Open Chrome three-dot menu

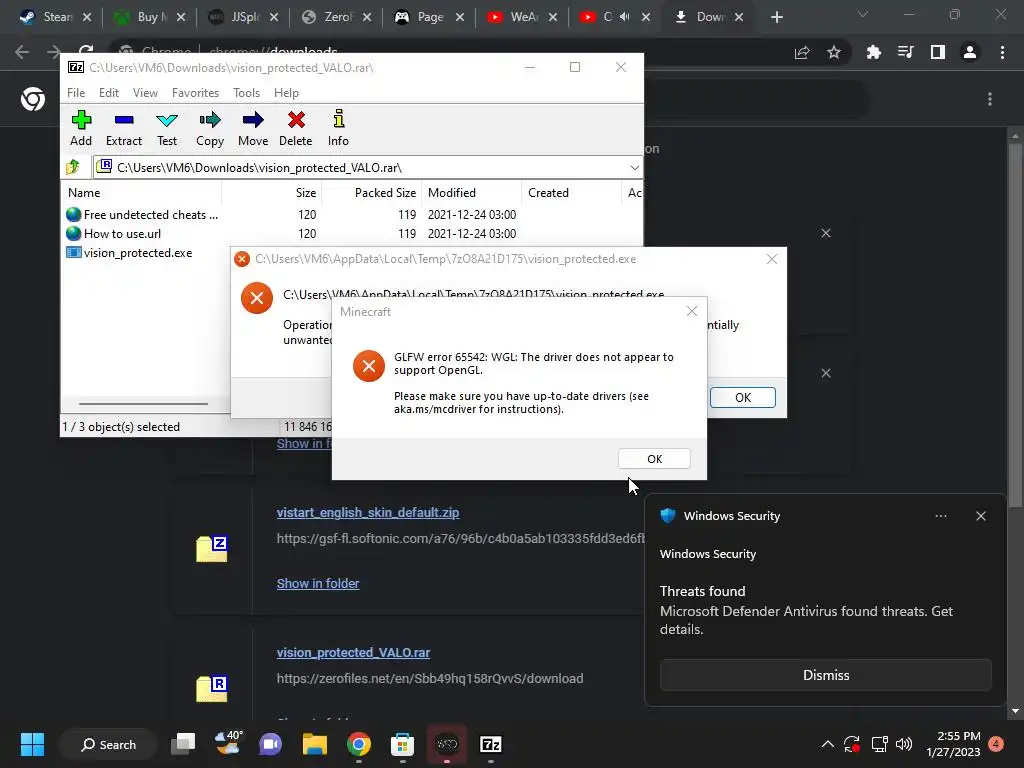click(1002, 52)
